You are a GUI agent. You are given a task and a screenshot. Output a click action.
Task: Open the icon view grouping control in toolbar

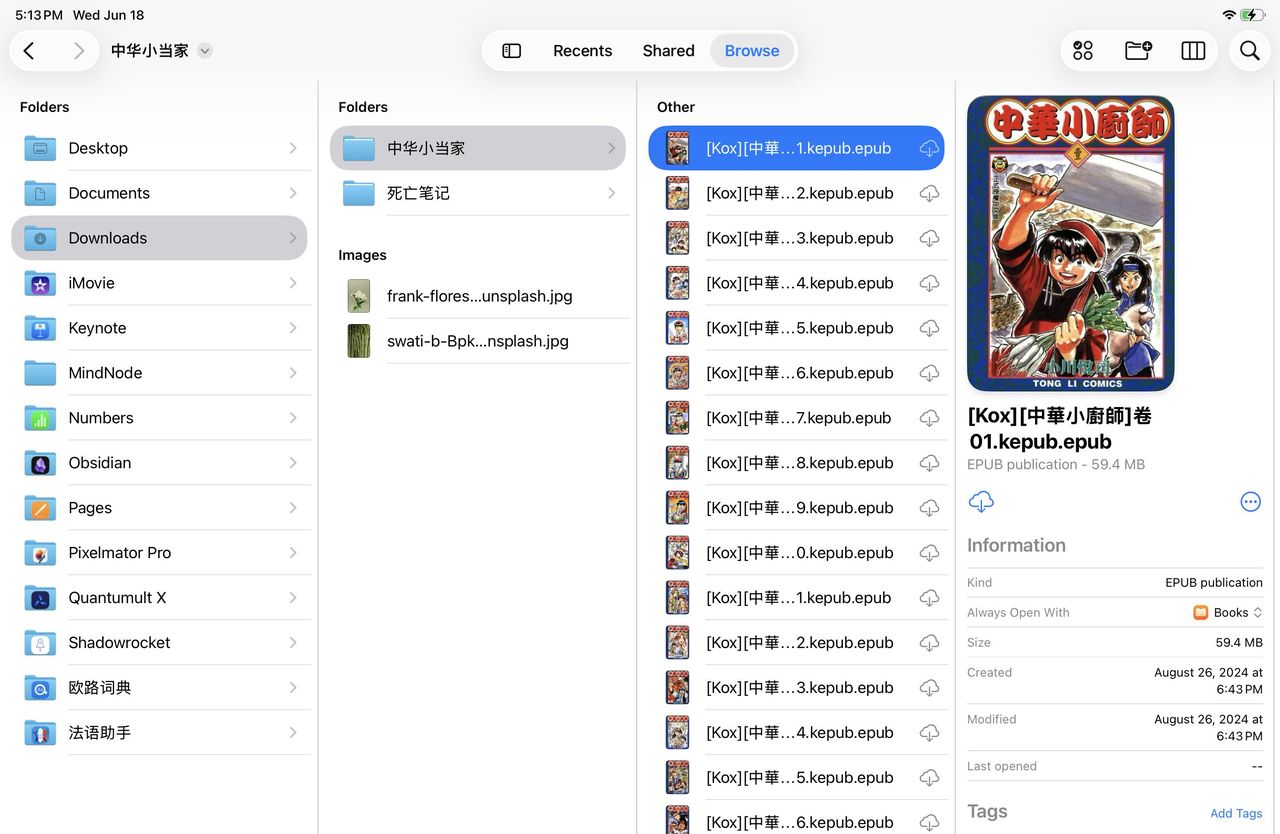click(1081, 49)
